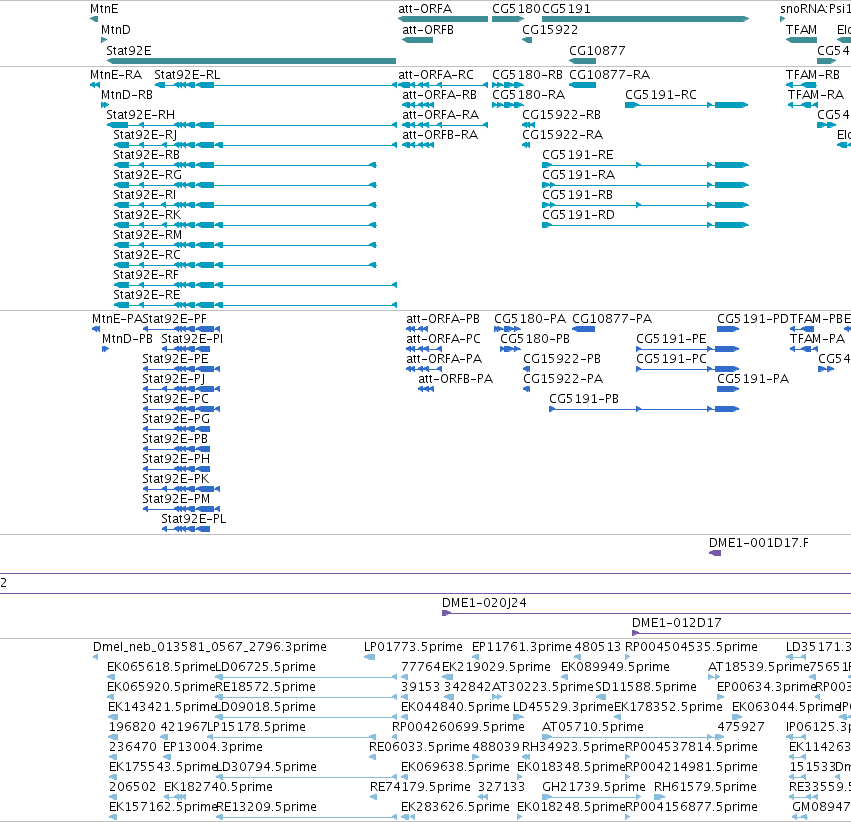851x822 pixels.
Task: Click transcript label "Stat92E-RF"
Action: (x=146, y=275)
